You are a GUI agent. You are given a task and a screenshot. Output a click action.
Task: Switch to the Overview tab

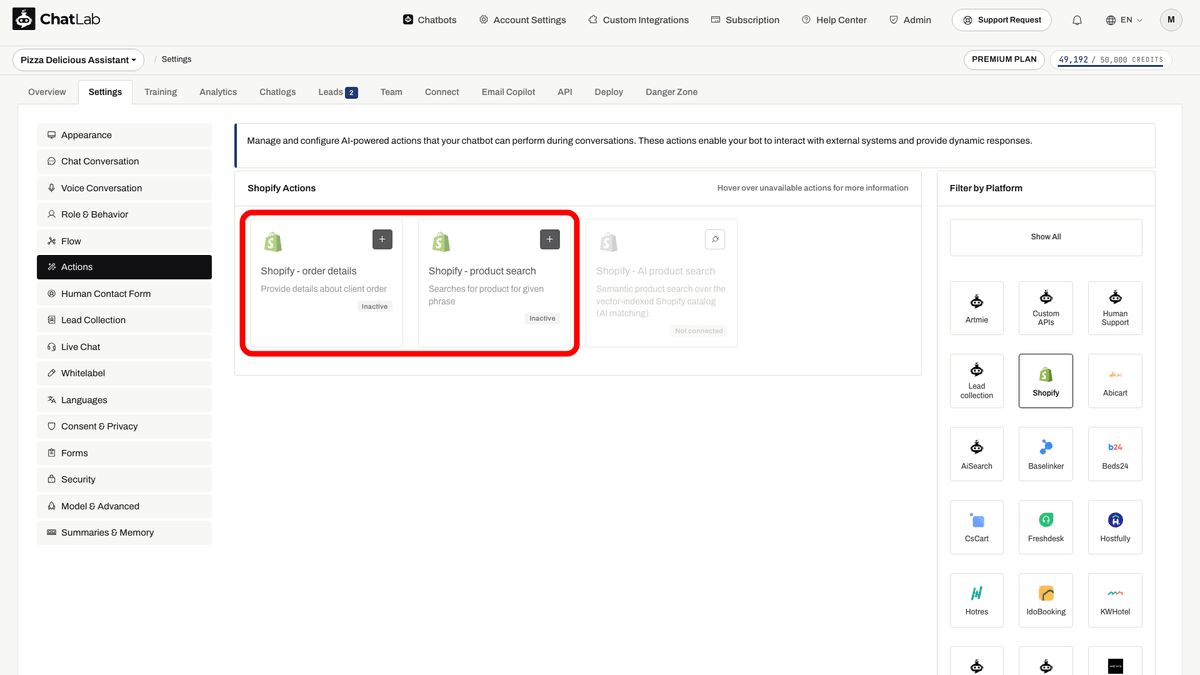(47, 92)
